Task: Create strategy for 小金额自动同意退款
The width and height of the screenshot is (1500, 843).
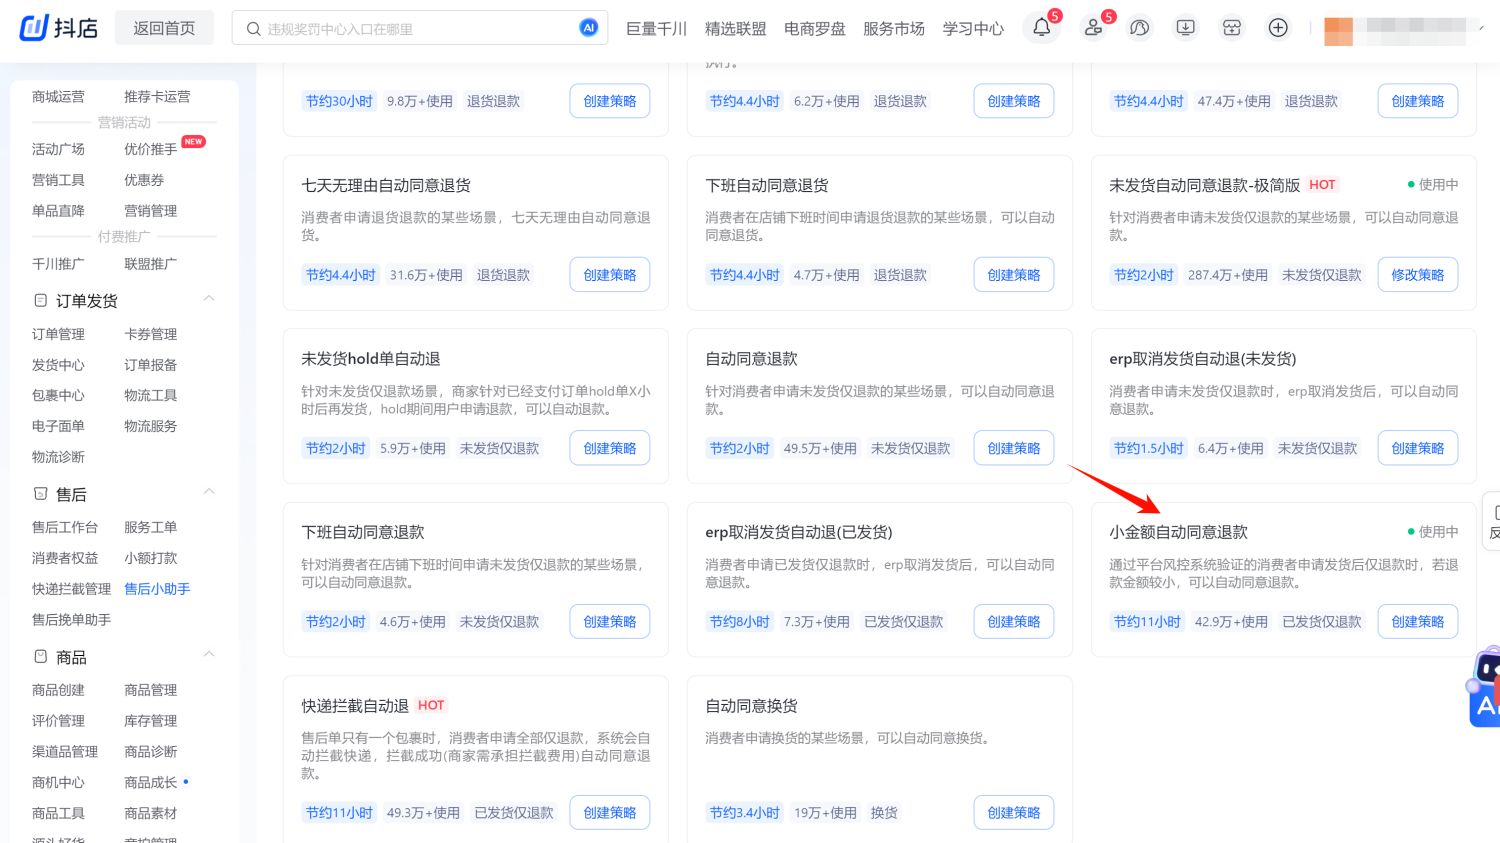Action: point(1418,622)
